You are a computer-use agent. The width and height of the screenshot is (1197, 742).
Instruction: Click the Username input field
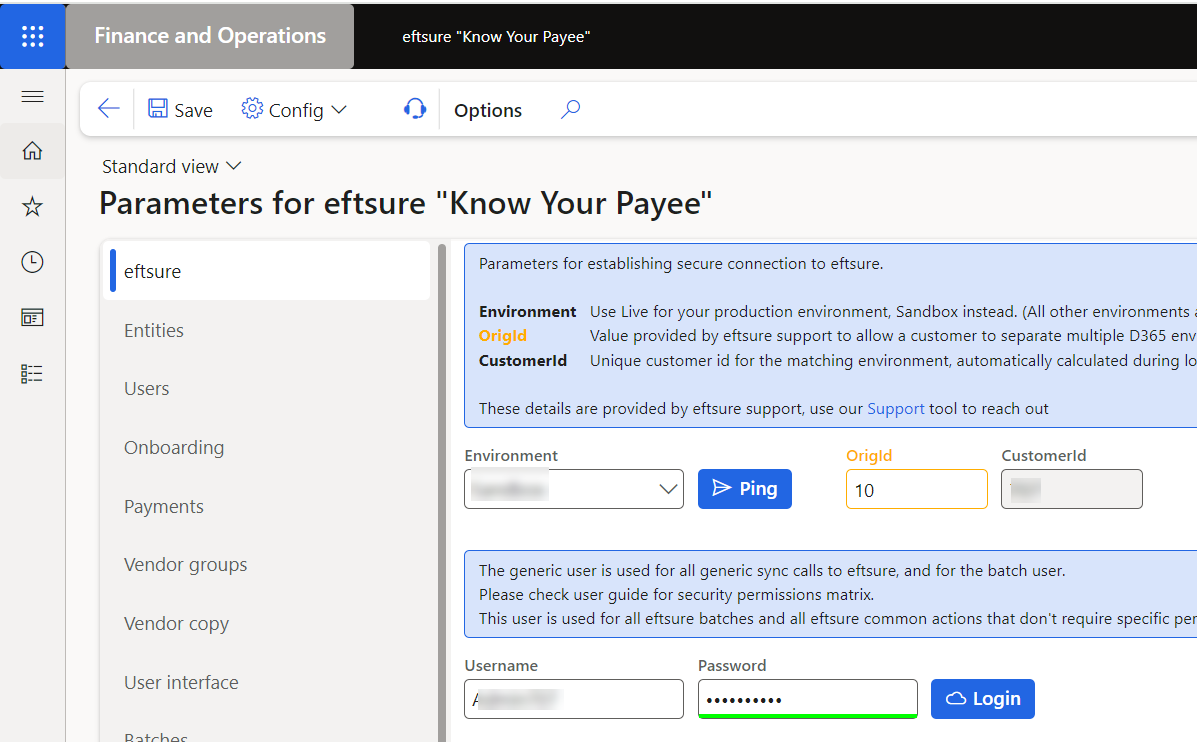coord(573,698)
